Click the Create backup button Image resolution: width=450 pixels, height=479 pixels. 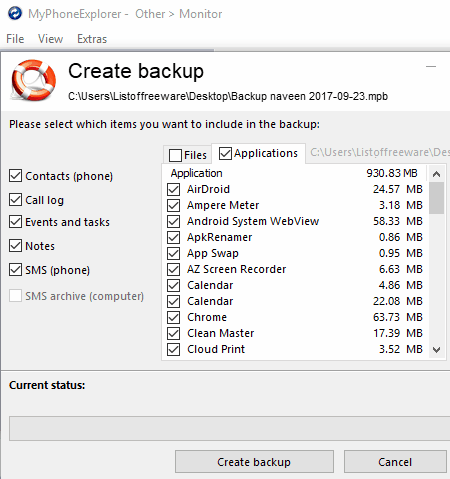pyautogui.click(x=254, y=462)
